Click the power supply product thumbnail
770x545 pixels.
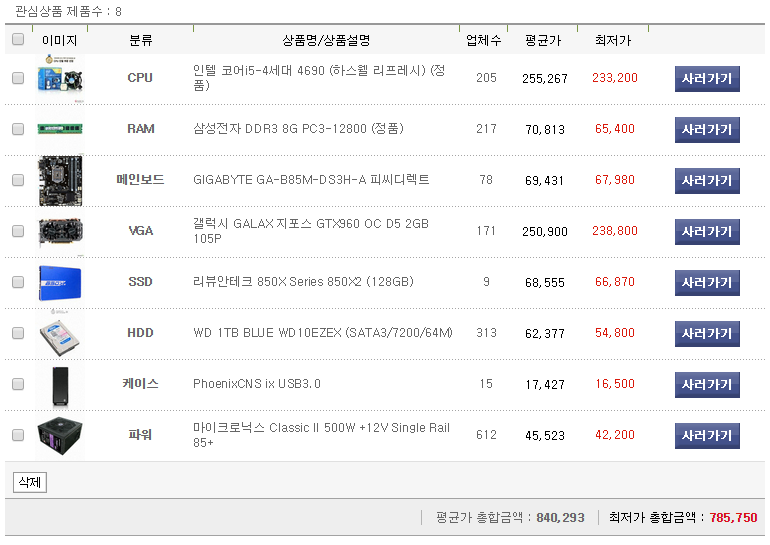coord(60,435)
